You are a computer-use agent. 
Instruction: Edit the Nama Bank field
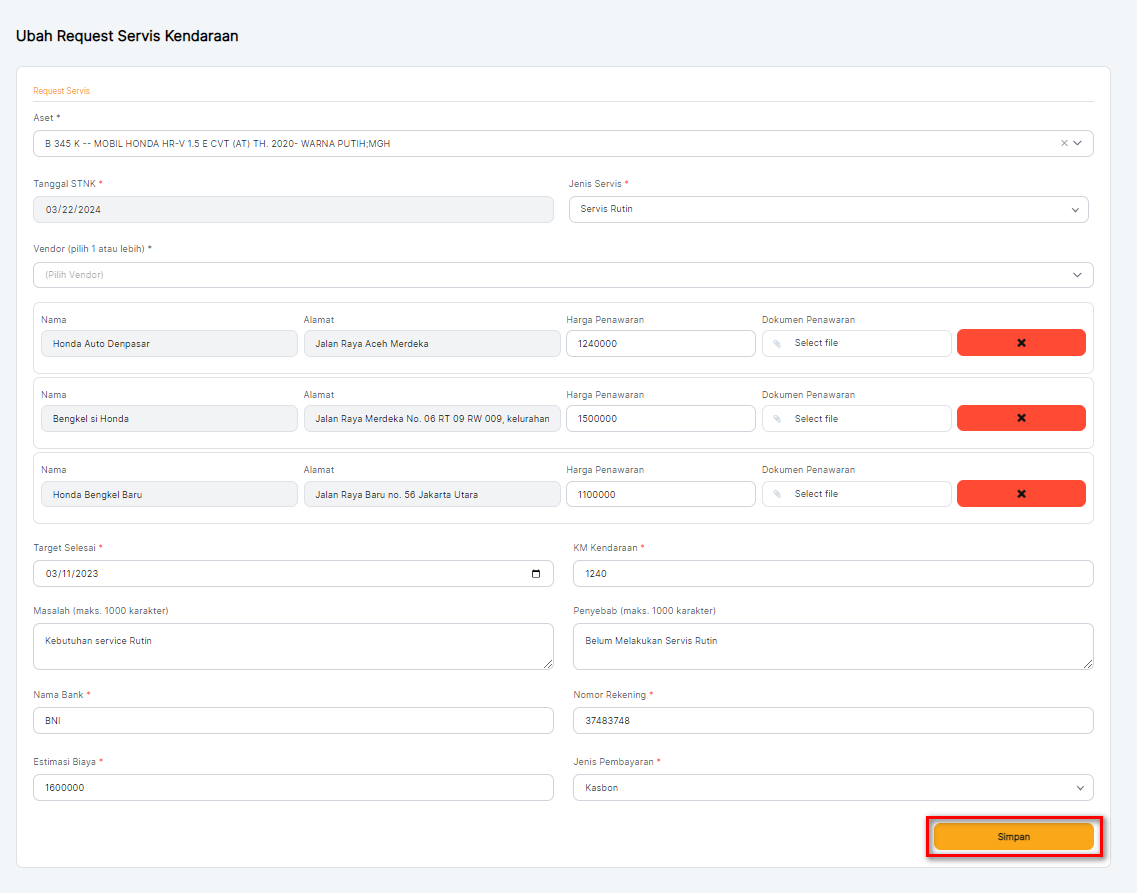(293, 721)
